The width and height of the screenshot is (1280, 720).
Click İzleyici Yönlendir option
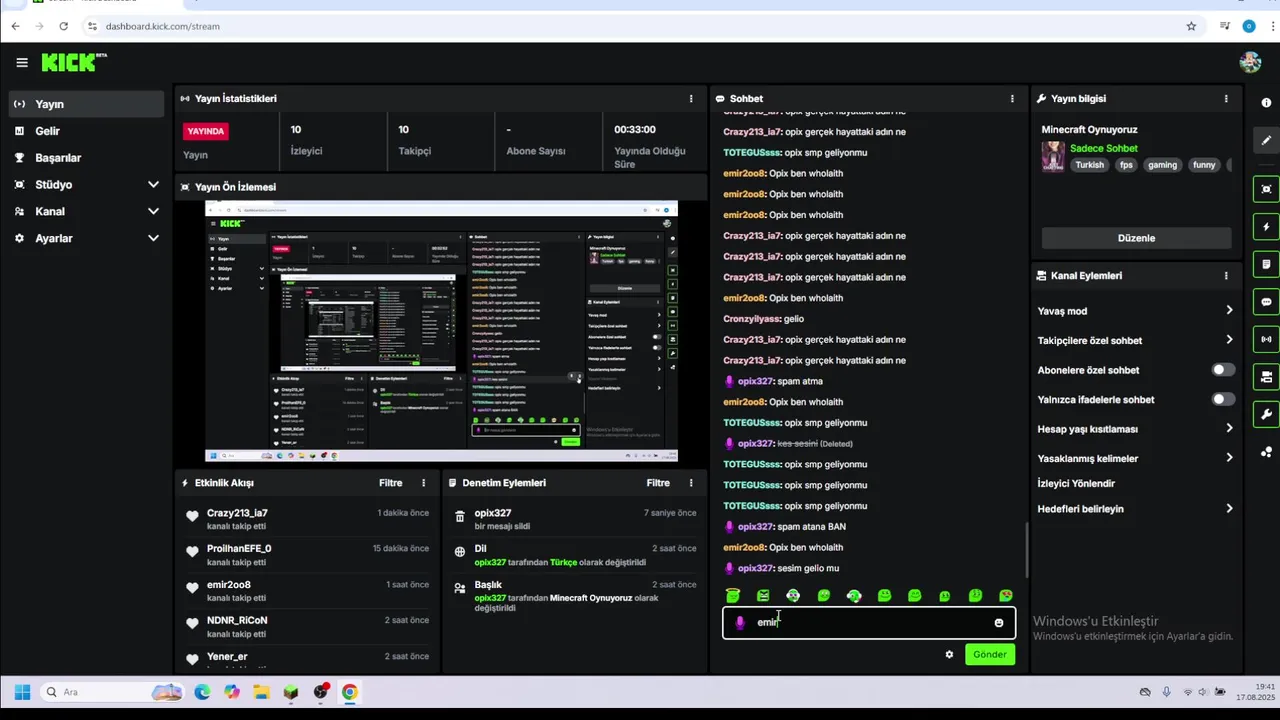(1076, 484)
